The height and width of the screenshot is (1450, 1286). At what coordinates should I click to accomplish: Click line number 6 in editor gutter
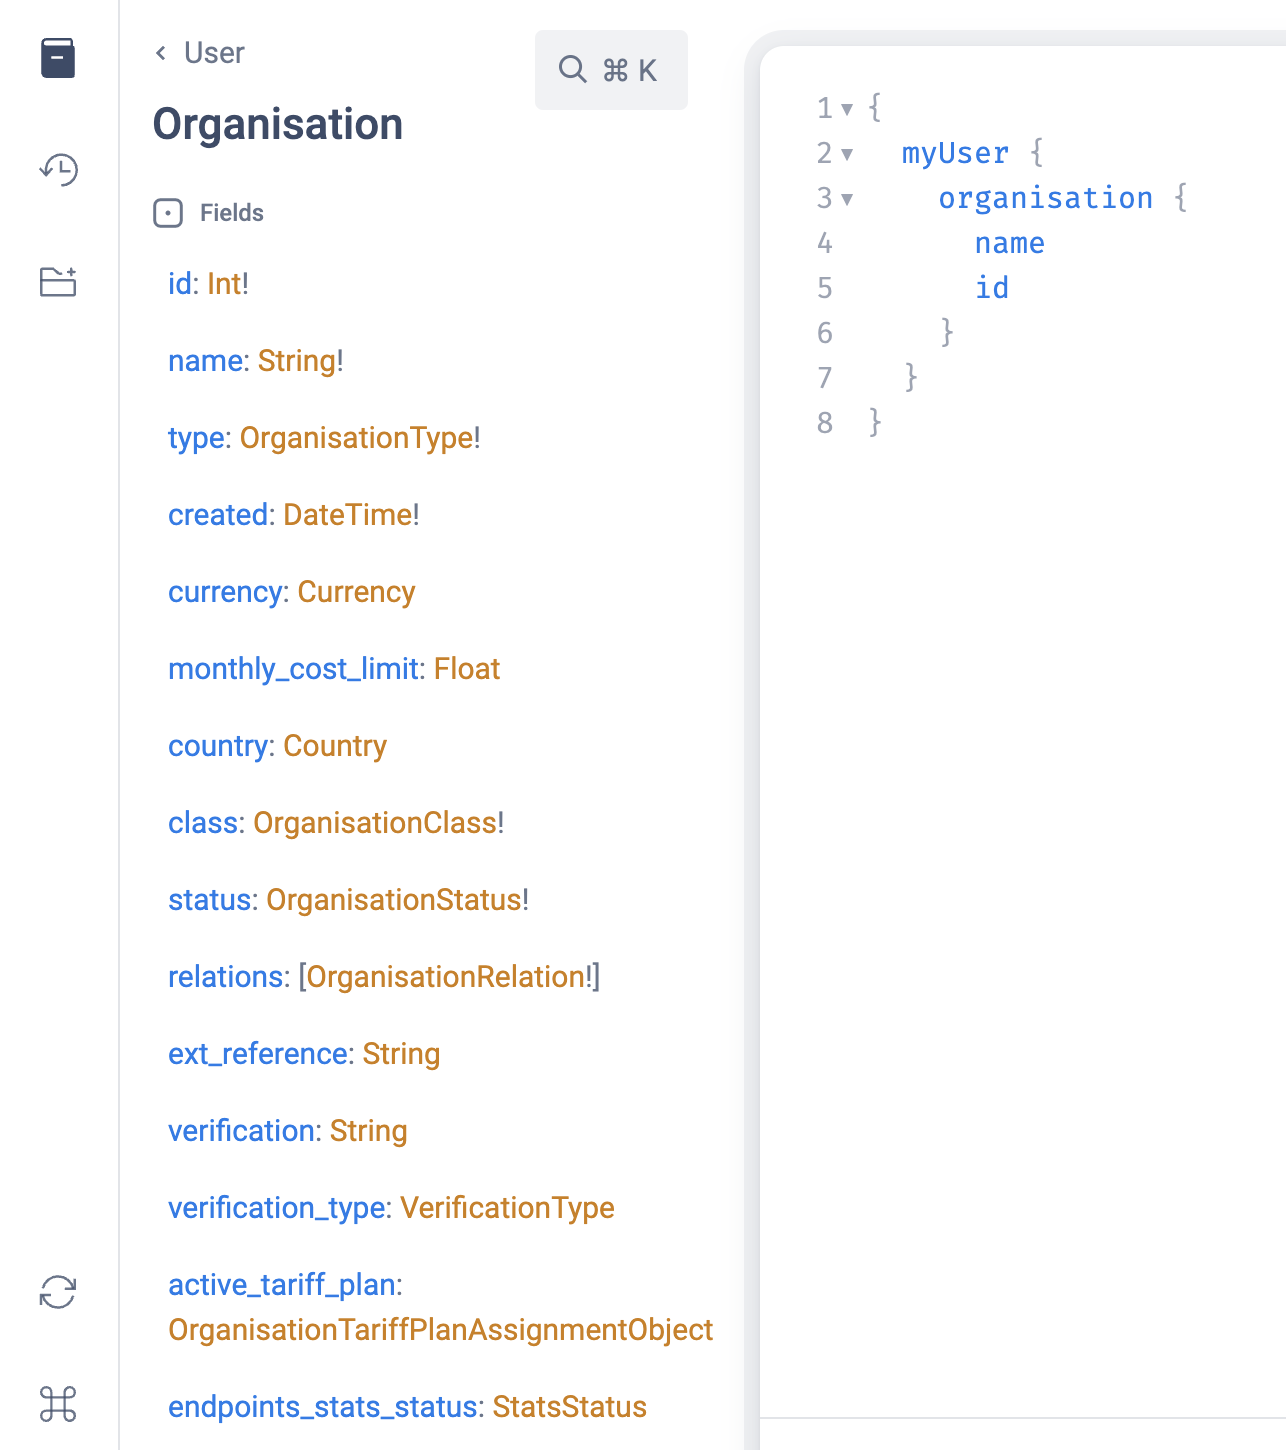coord(825,333)
